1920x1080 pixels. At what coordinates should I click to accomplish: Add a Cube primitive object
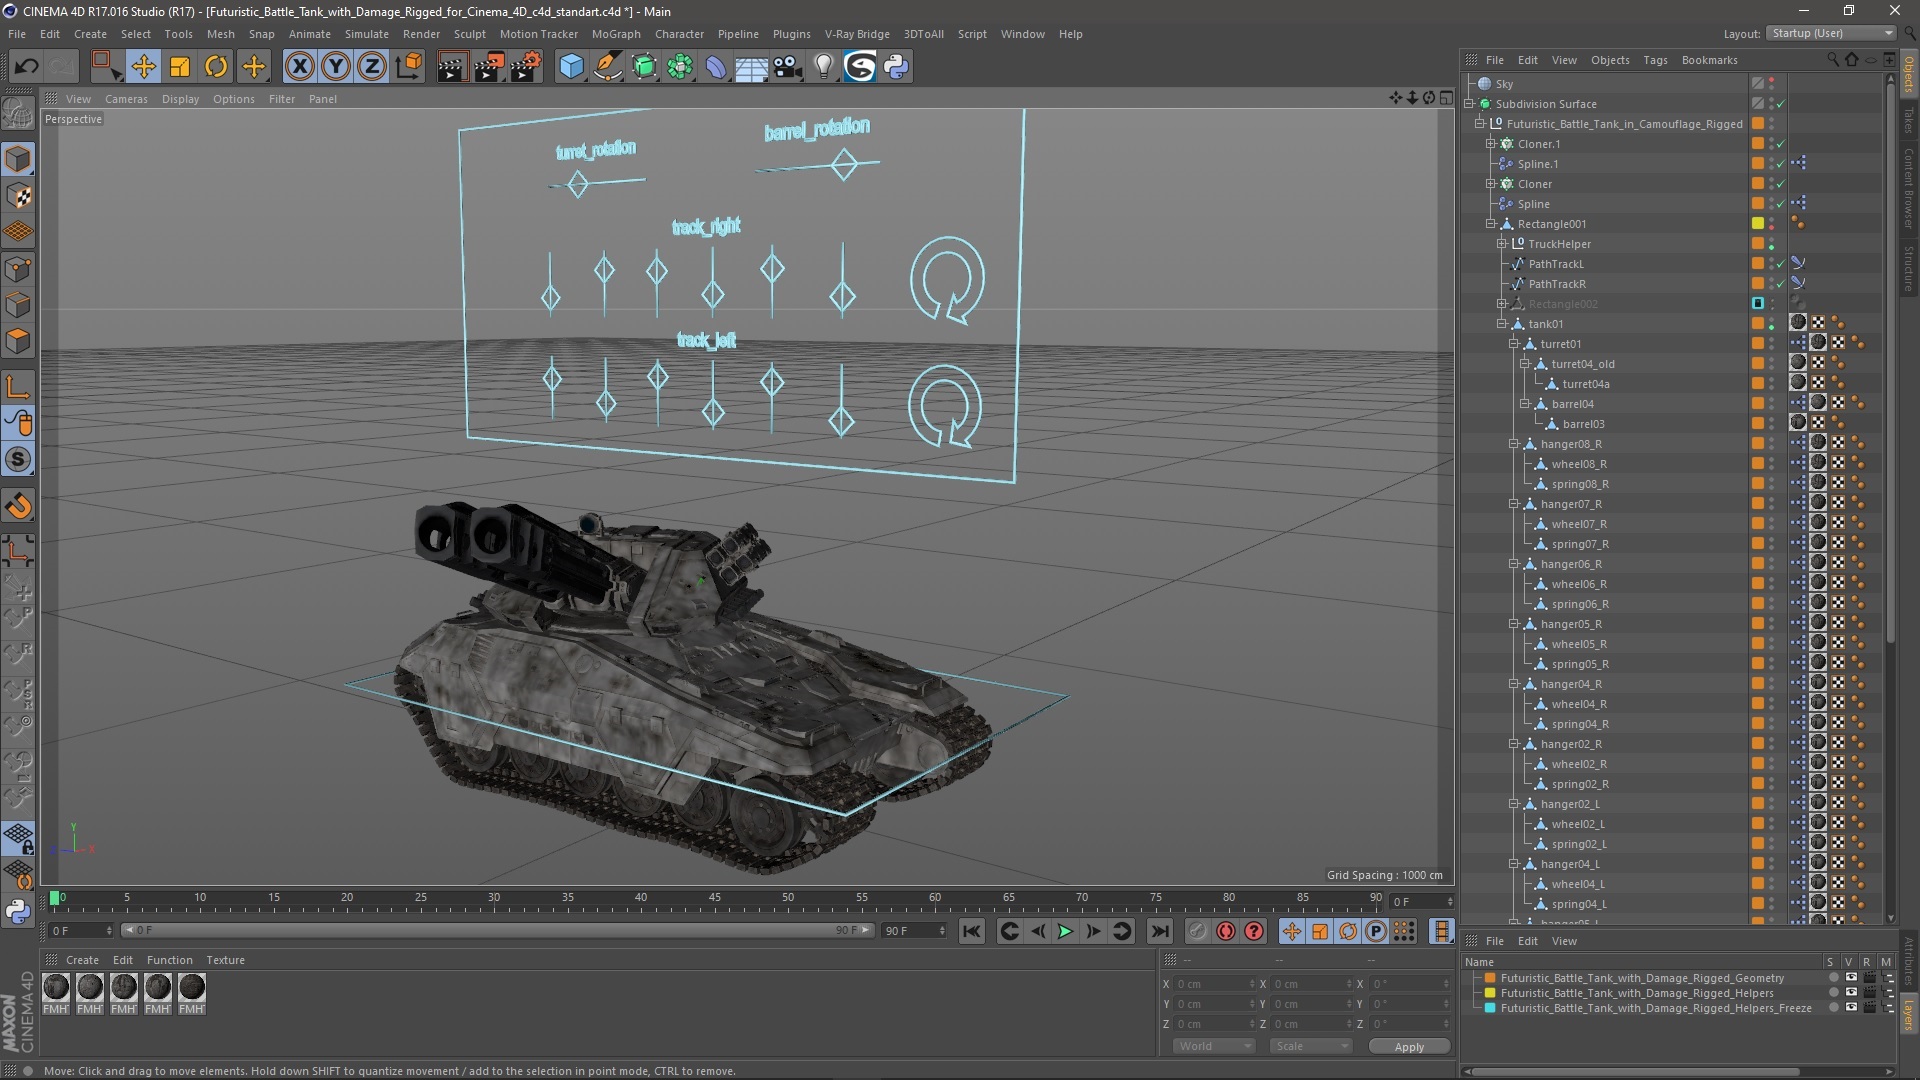(x=571, y=67)
